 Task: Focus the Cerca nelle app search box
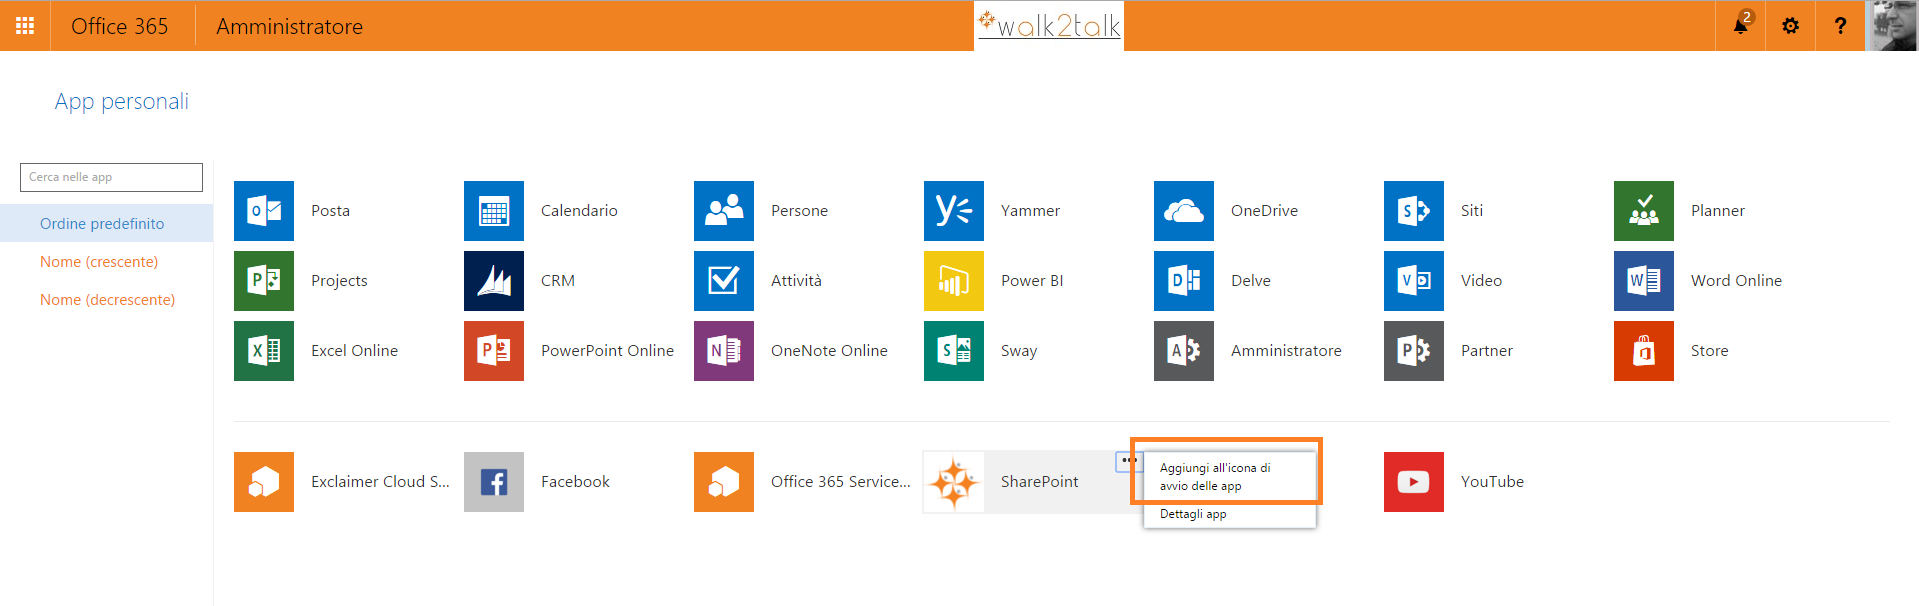[111, 177]
